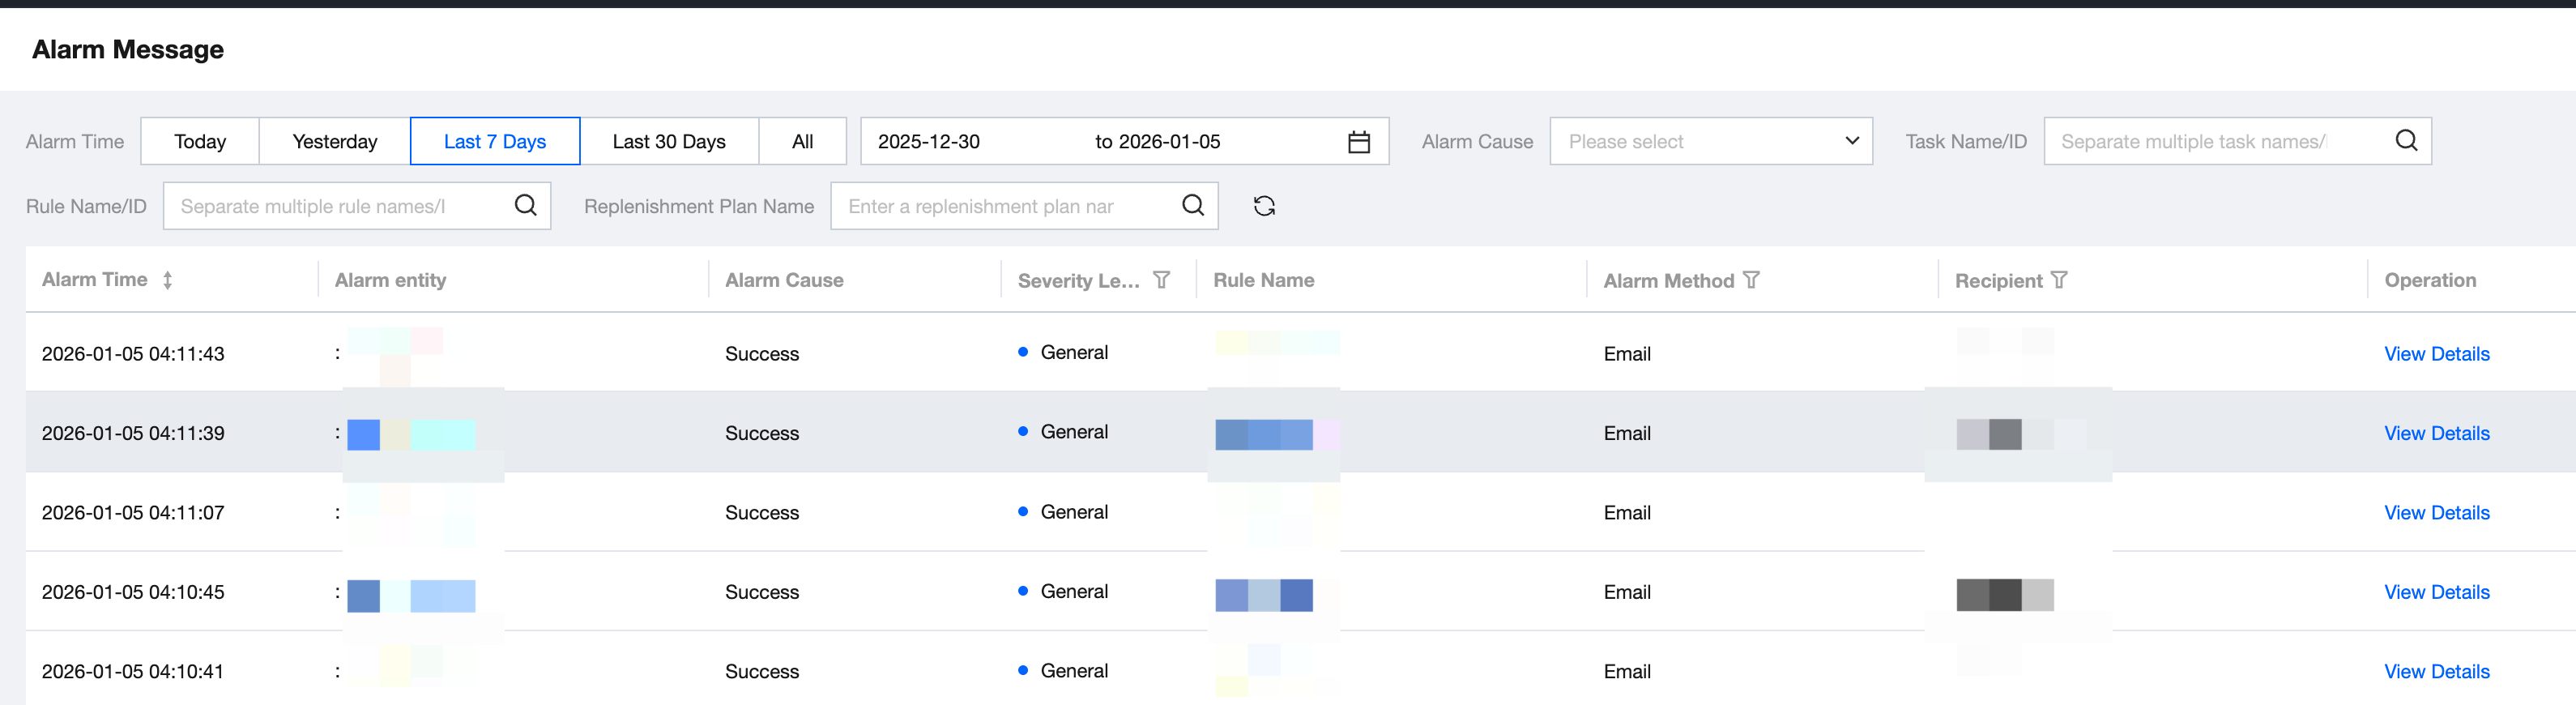Select the Today time range
This screenshot has height=705, width=2576.
click(200, 142)
